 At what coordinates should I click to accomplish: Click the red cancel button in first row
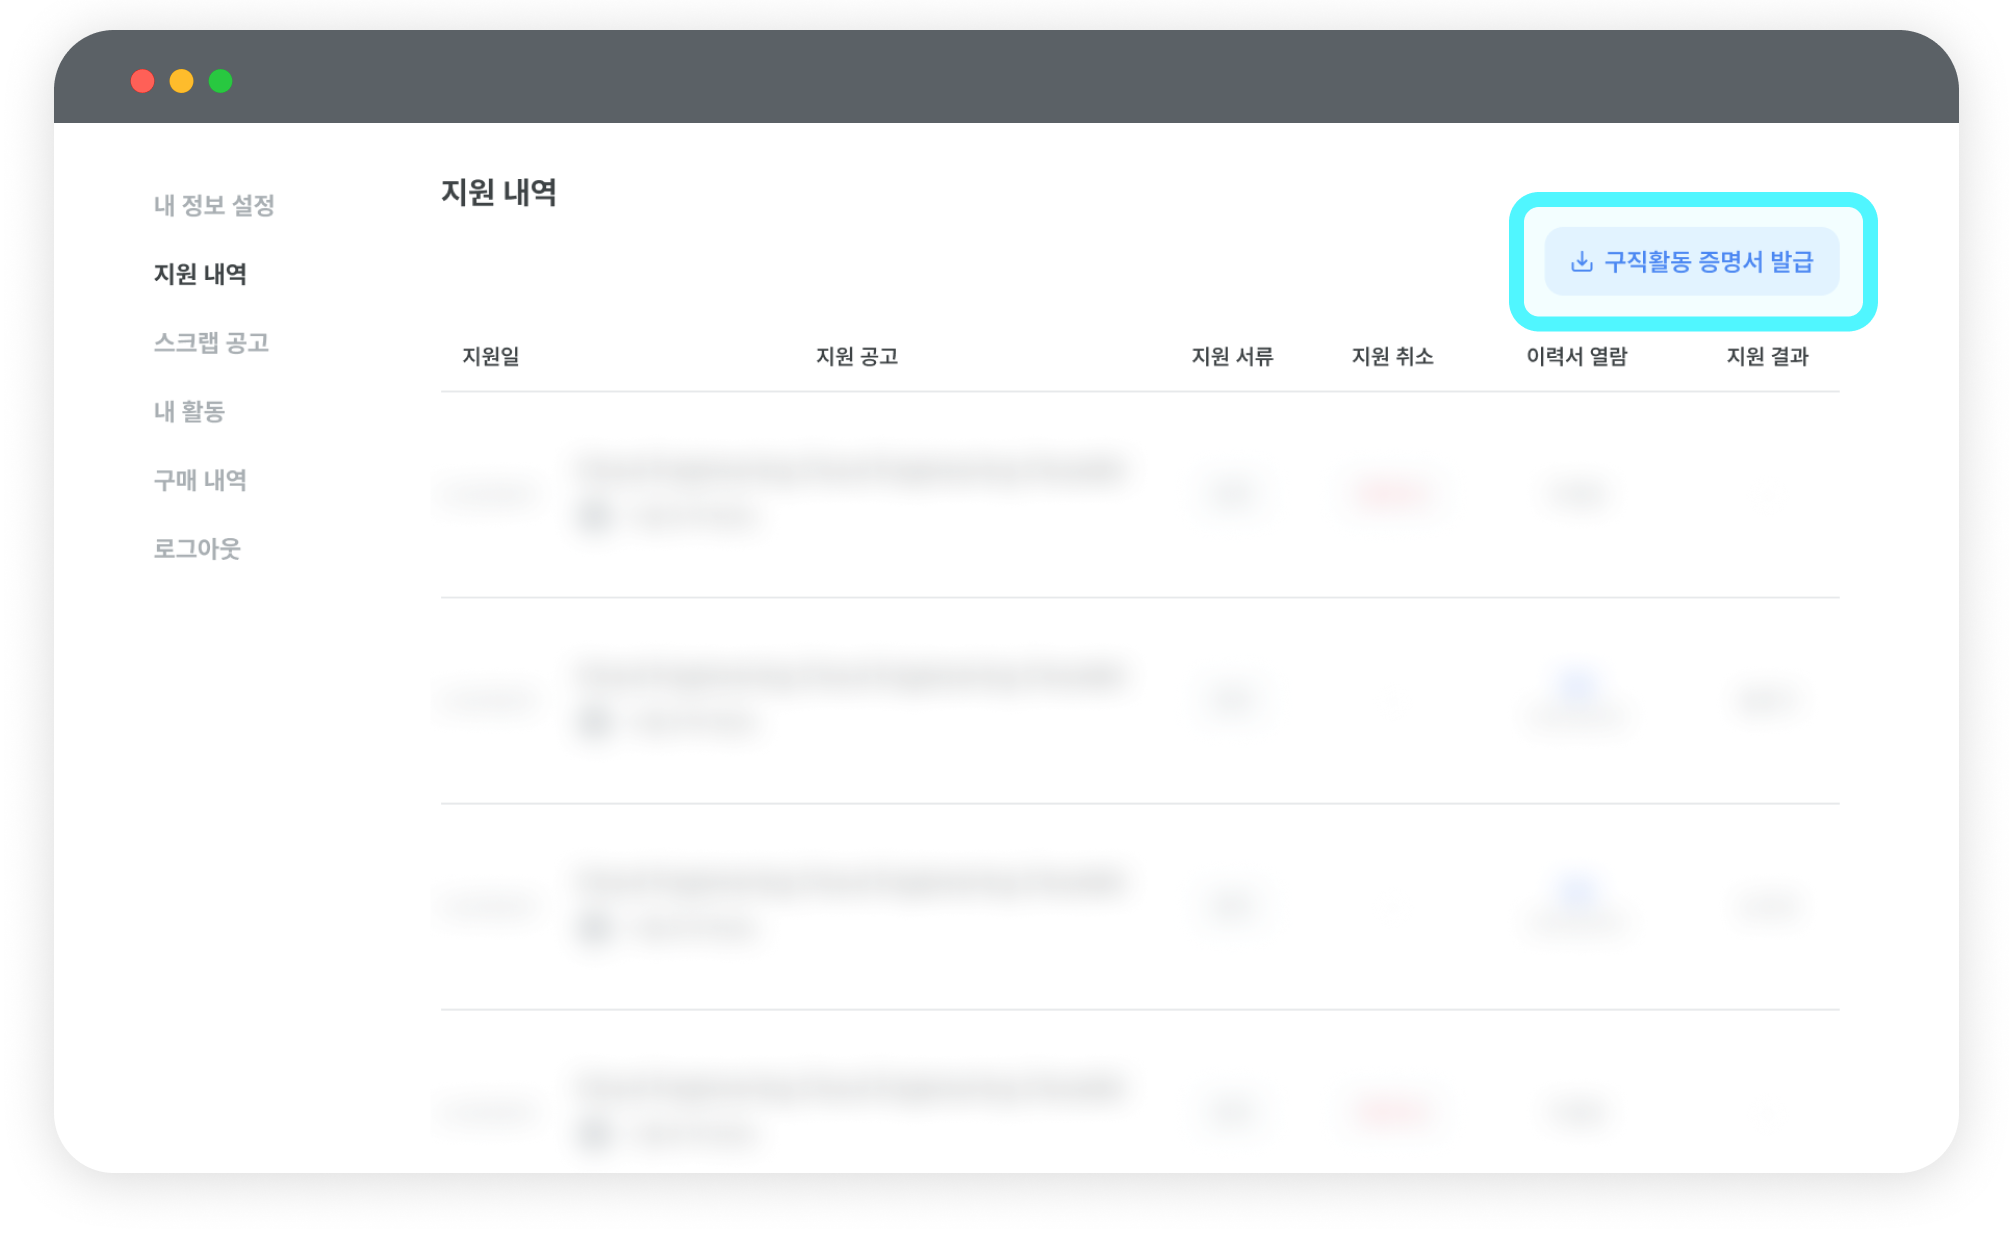tap(1392, 493)
